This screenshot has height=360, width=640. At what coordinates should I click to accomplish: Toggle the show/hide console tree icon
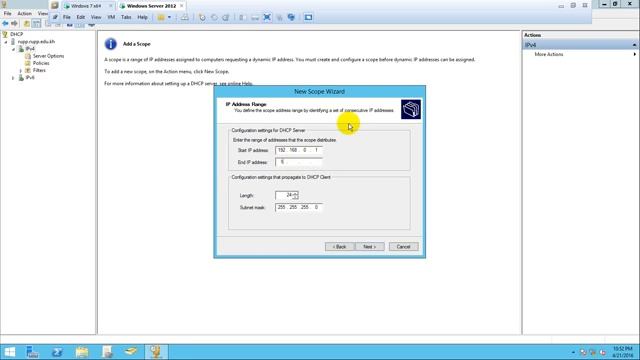[x=36, y=24]
